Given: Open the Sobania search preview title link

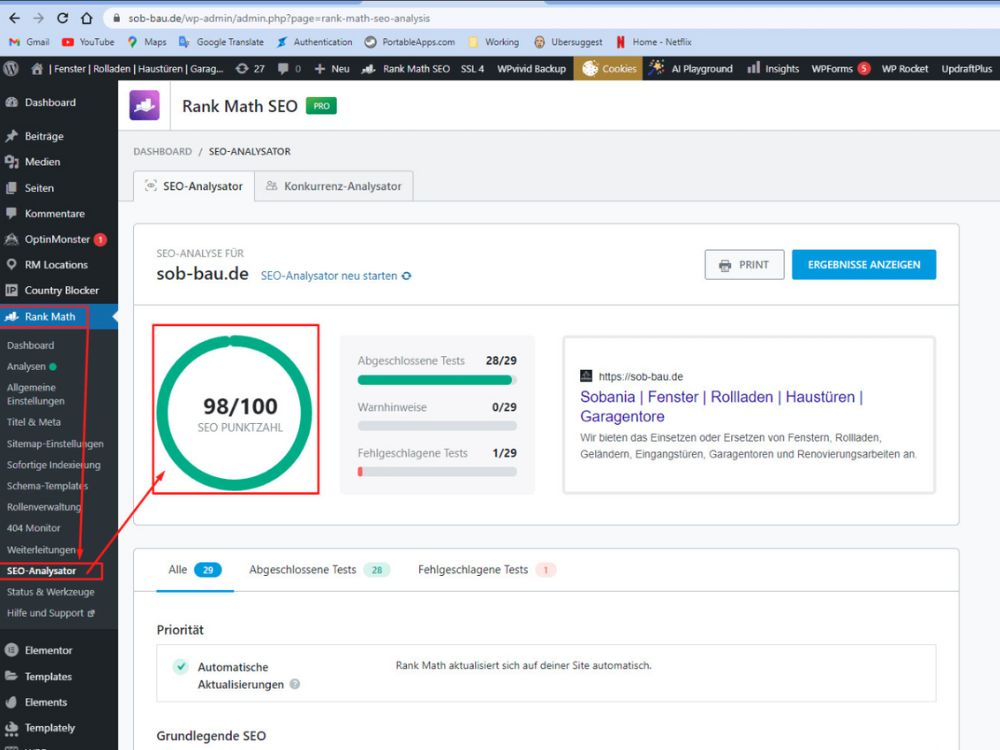Looking at the screenshot, I should [721, 406].
